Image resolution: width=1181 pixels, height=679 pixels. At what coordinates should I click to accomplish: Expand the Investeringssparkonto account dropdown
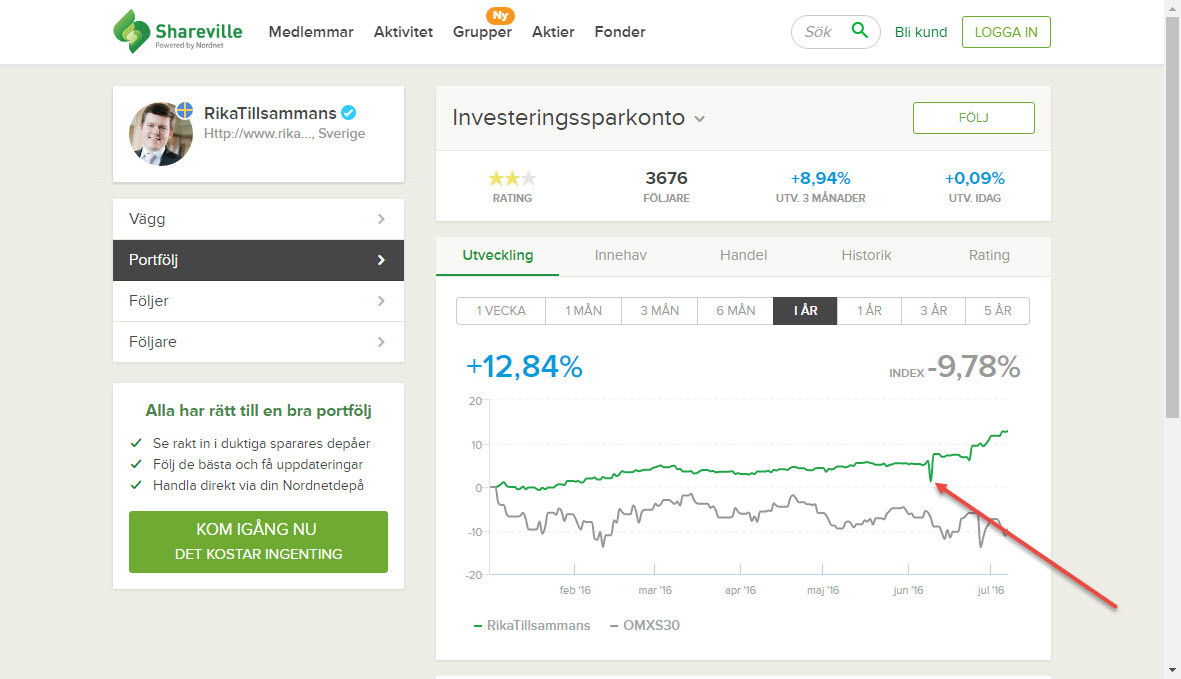(x=700, y=119)
